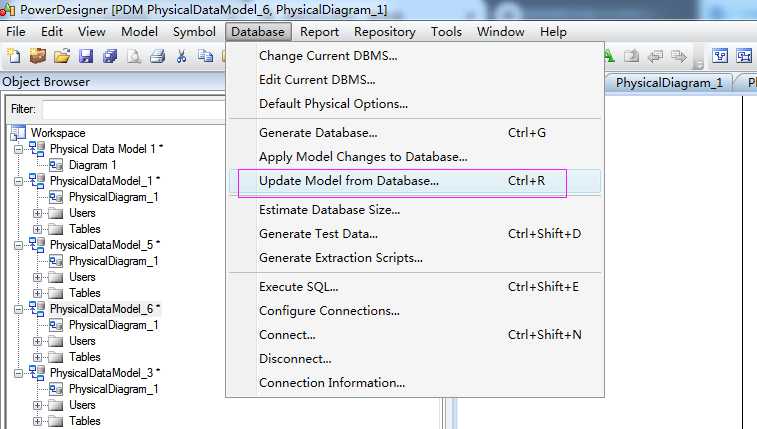
Task: Collapse the PhysicalDataModel_3 tree node
Action: pyautogui.click(x=18, y=374)
